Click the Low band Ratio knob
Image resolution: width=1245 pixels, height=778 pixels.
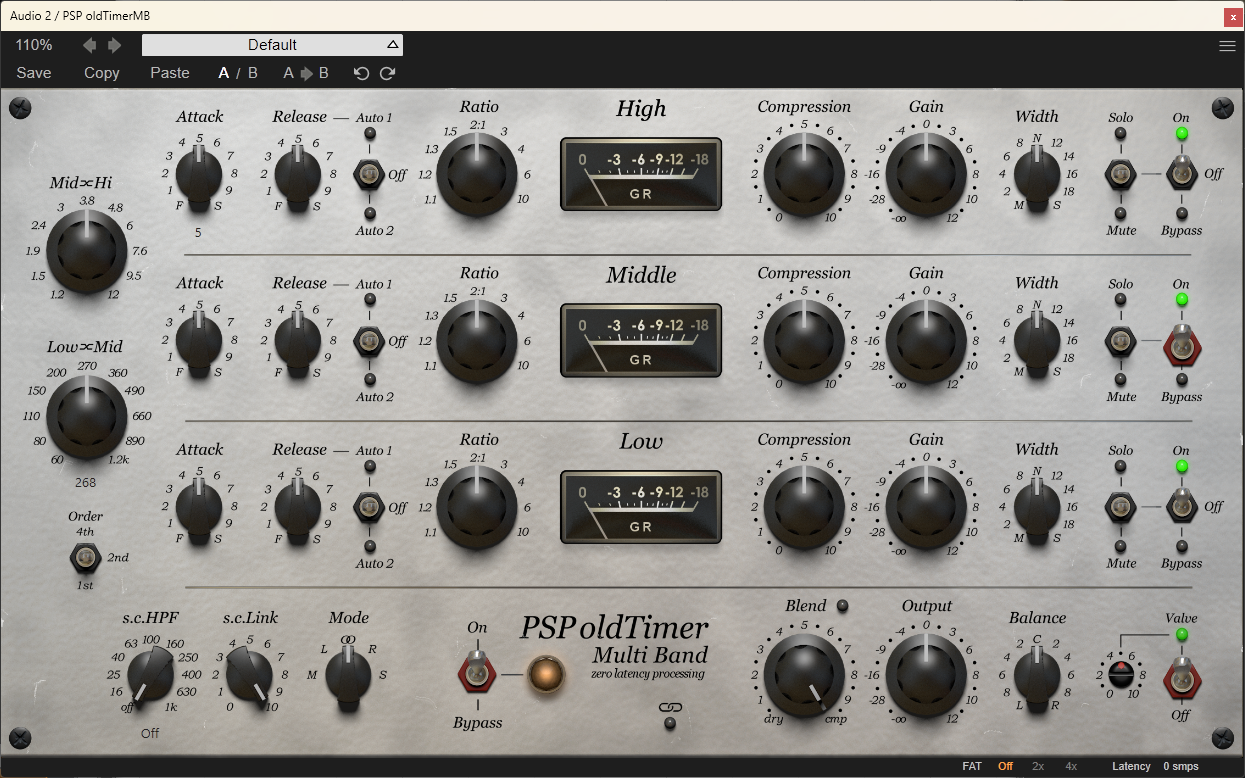click(x=478, y=507)
